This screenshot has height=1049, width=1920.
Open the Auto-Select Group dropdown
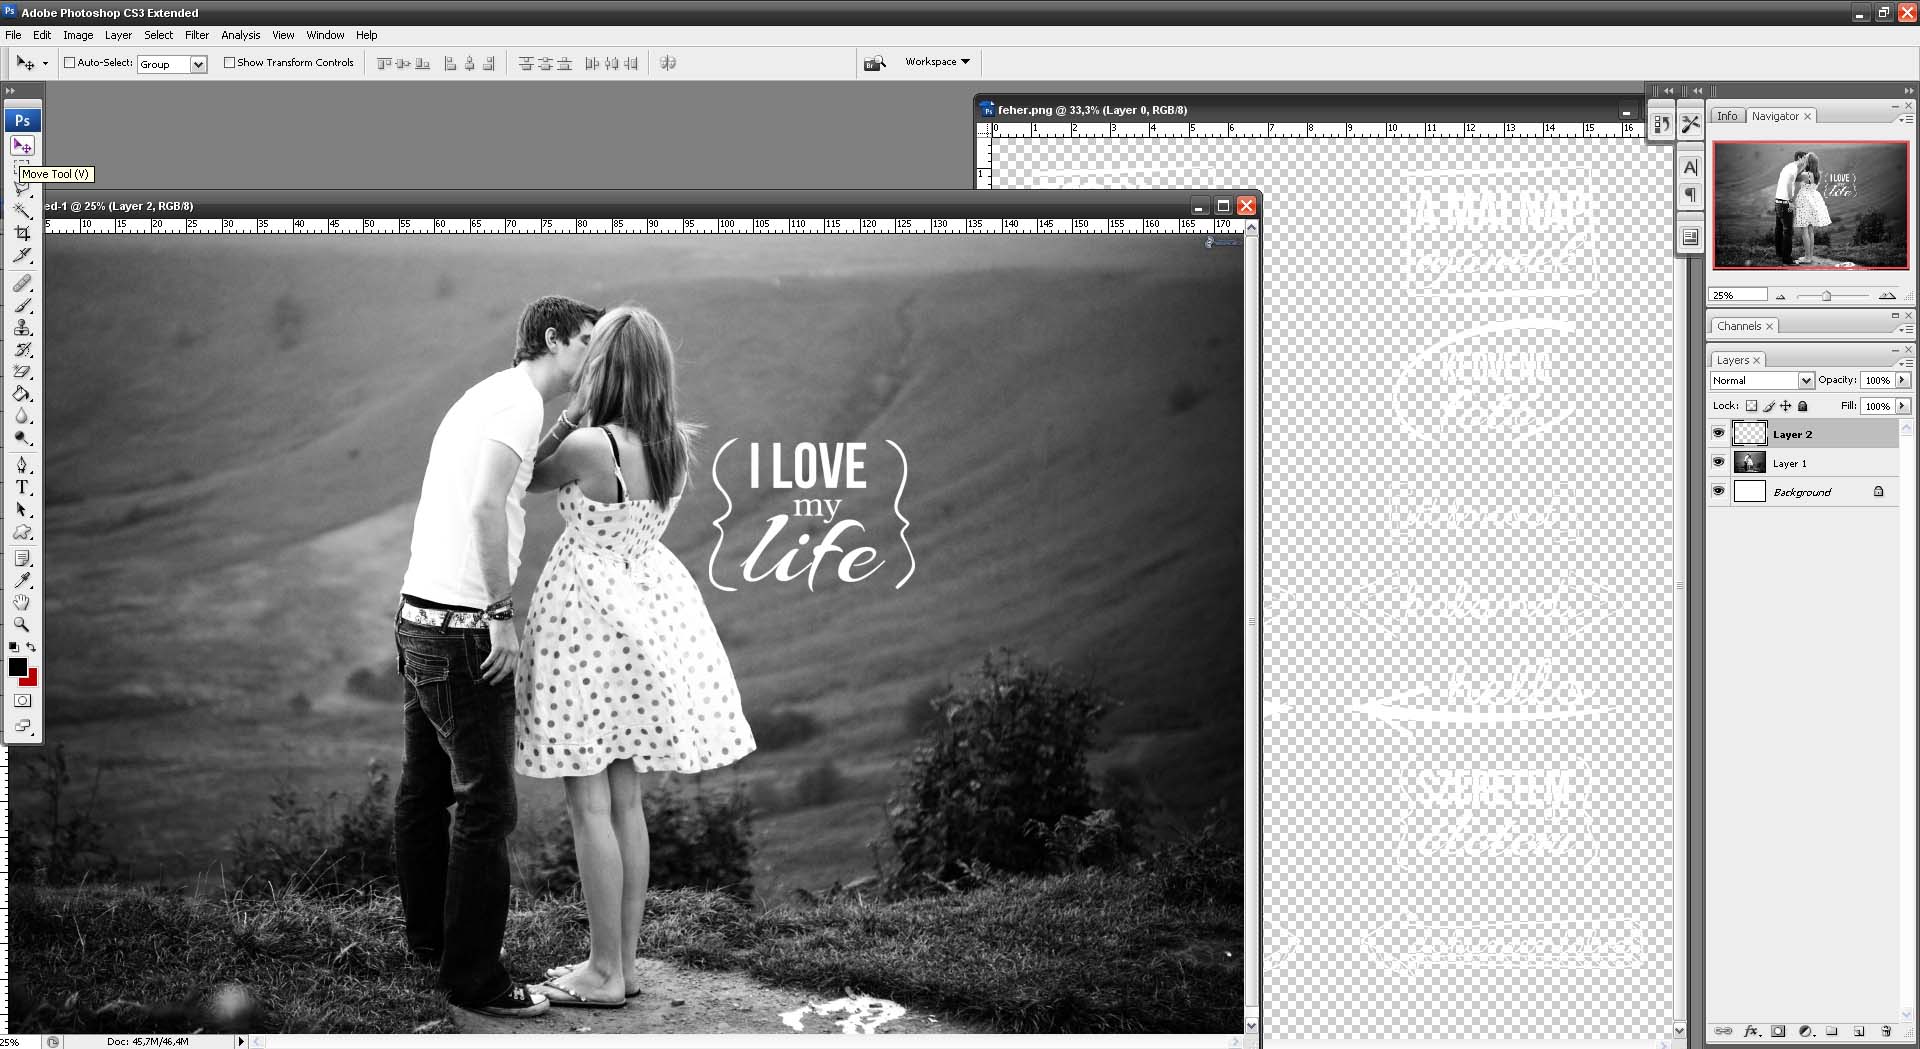[172, 64]
